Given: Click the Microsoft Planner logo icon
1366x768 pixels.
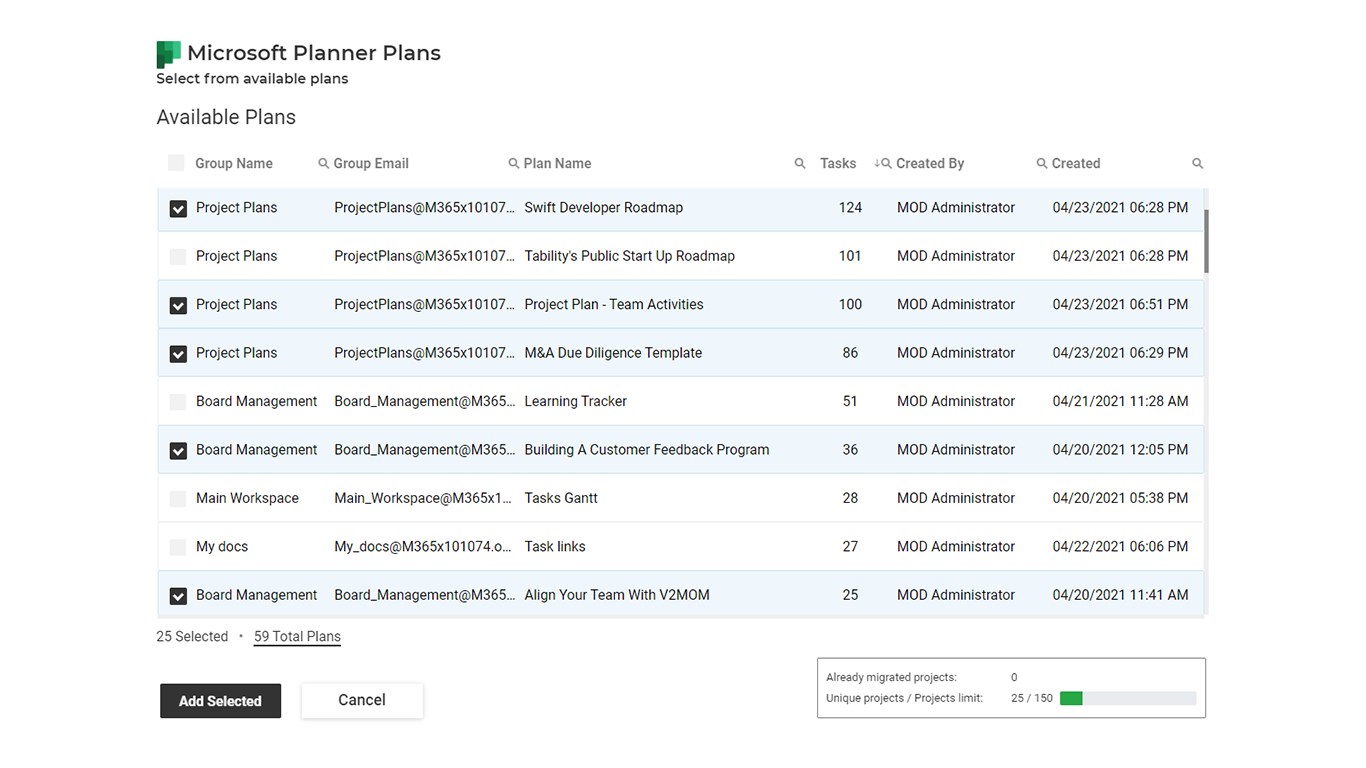Looking at the screenshot, I should [168, 54].
